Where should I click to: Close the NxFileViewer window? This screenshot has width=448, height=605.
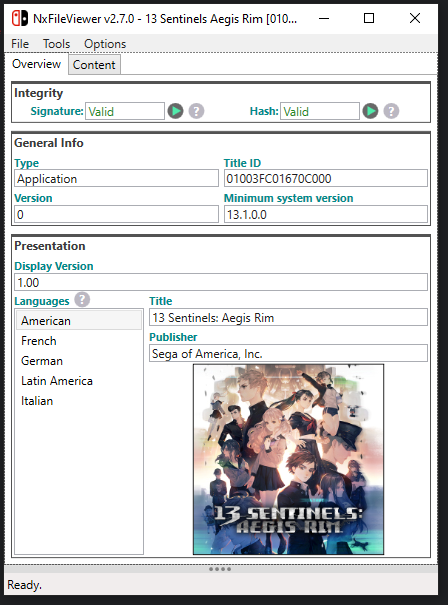(415, 18)
